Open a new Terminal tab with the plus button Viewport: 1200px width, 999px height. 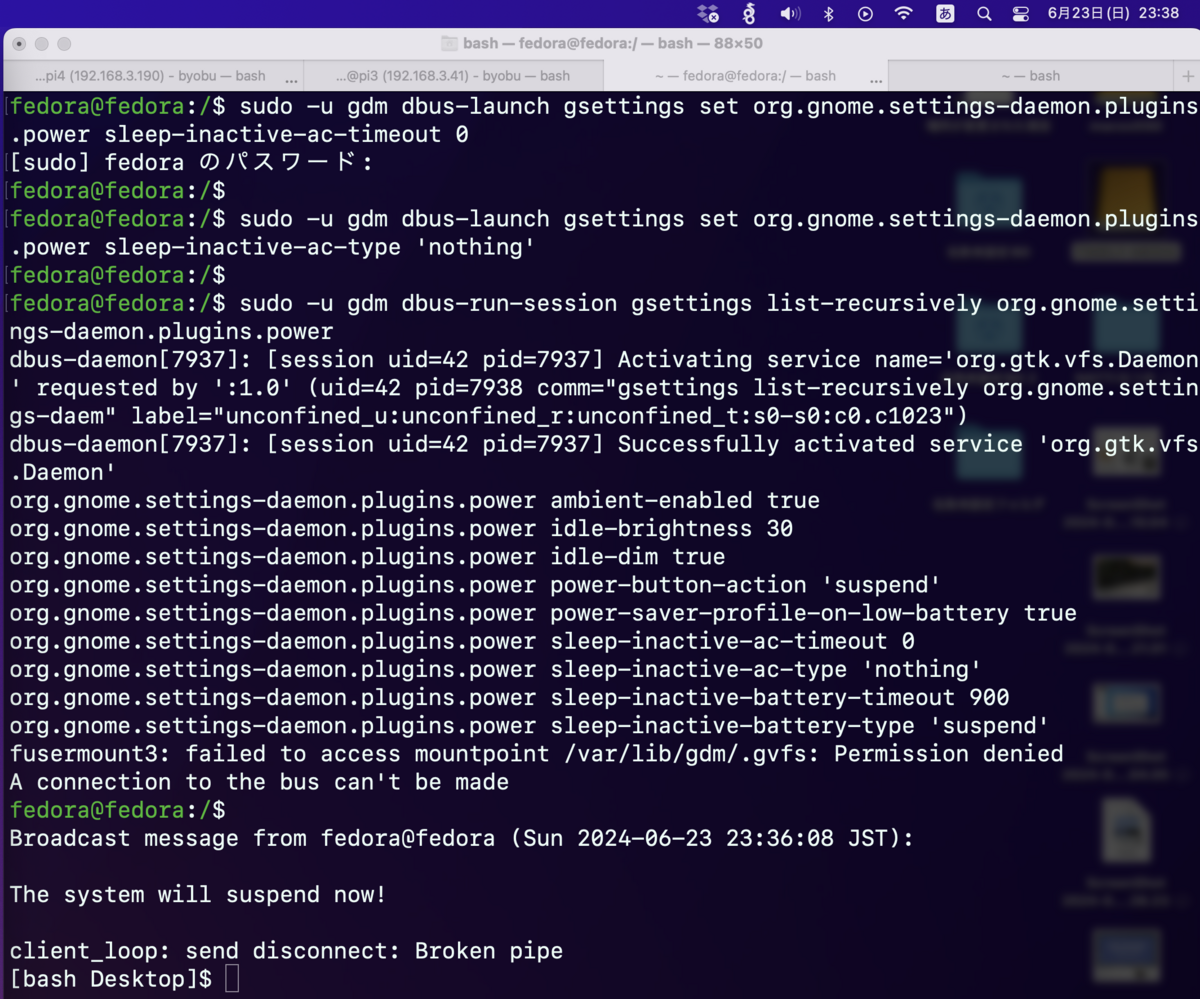1188,76
